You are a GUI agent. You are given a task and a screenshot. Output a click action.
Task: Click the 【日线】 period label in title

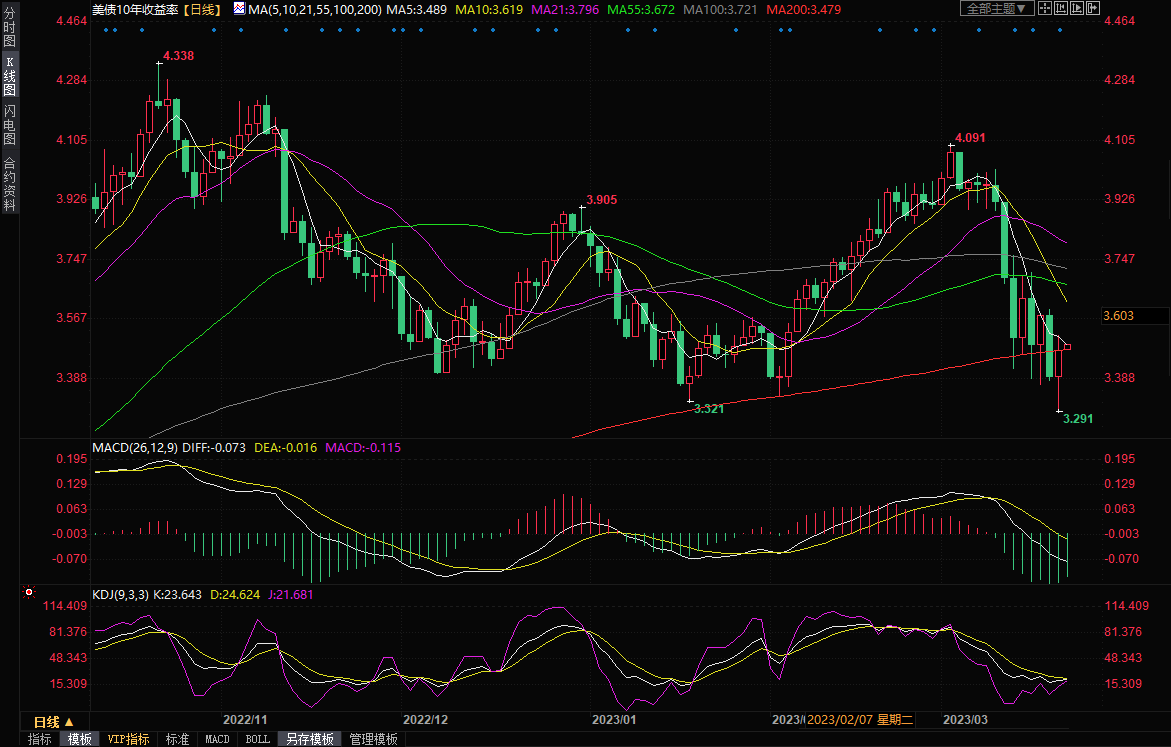point(203,8)
